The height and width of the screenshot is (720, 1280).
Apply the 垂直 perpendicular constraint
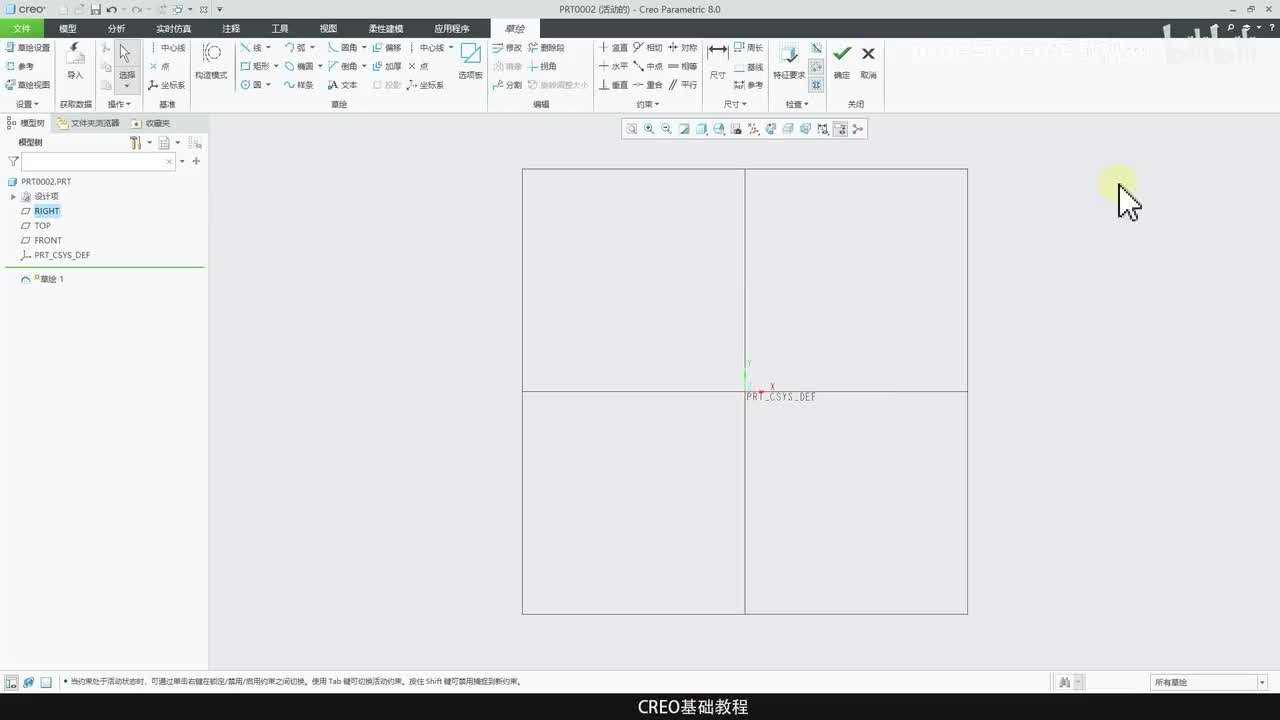[613, 85]
